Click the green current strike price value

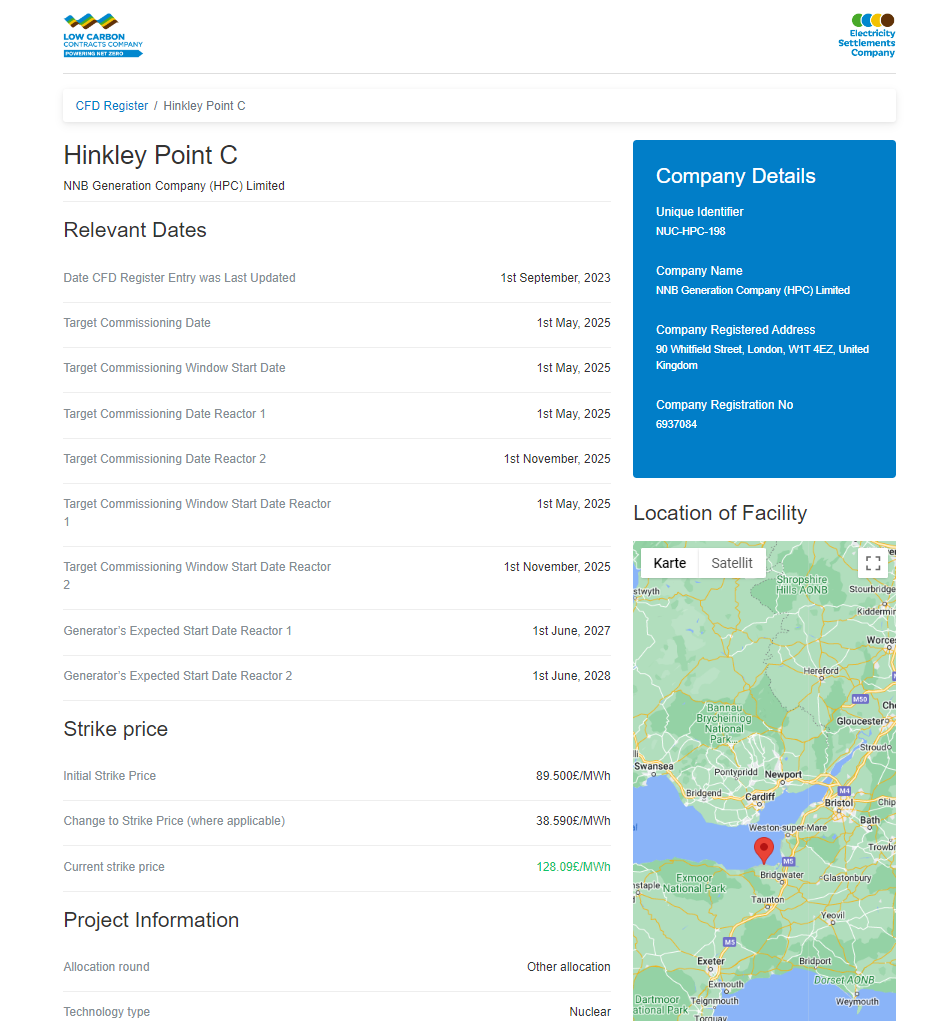(x=573, y=867)
